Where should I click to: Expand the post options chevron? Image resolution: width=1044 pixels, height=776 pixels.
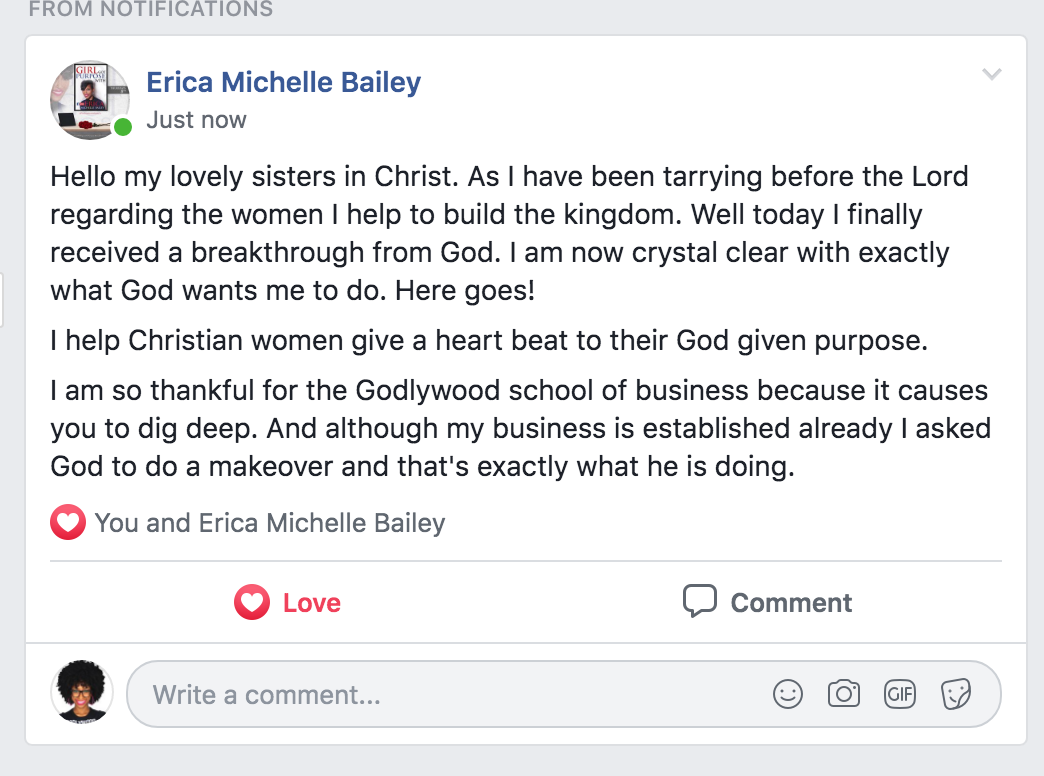click(992, 74)
